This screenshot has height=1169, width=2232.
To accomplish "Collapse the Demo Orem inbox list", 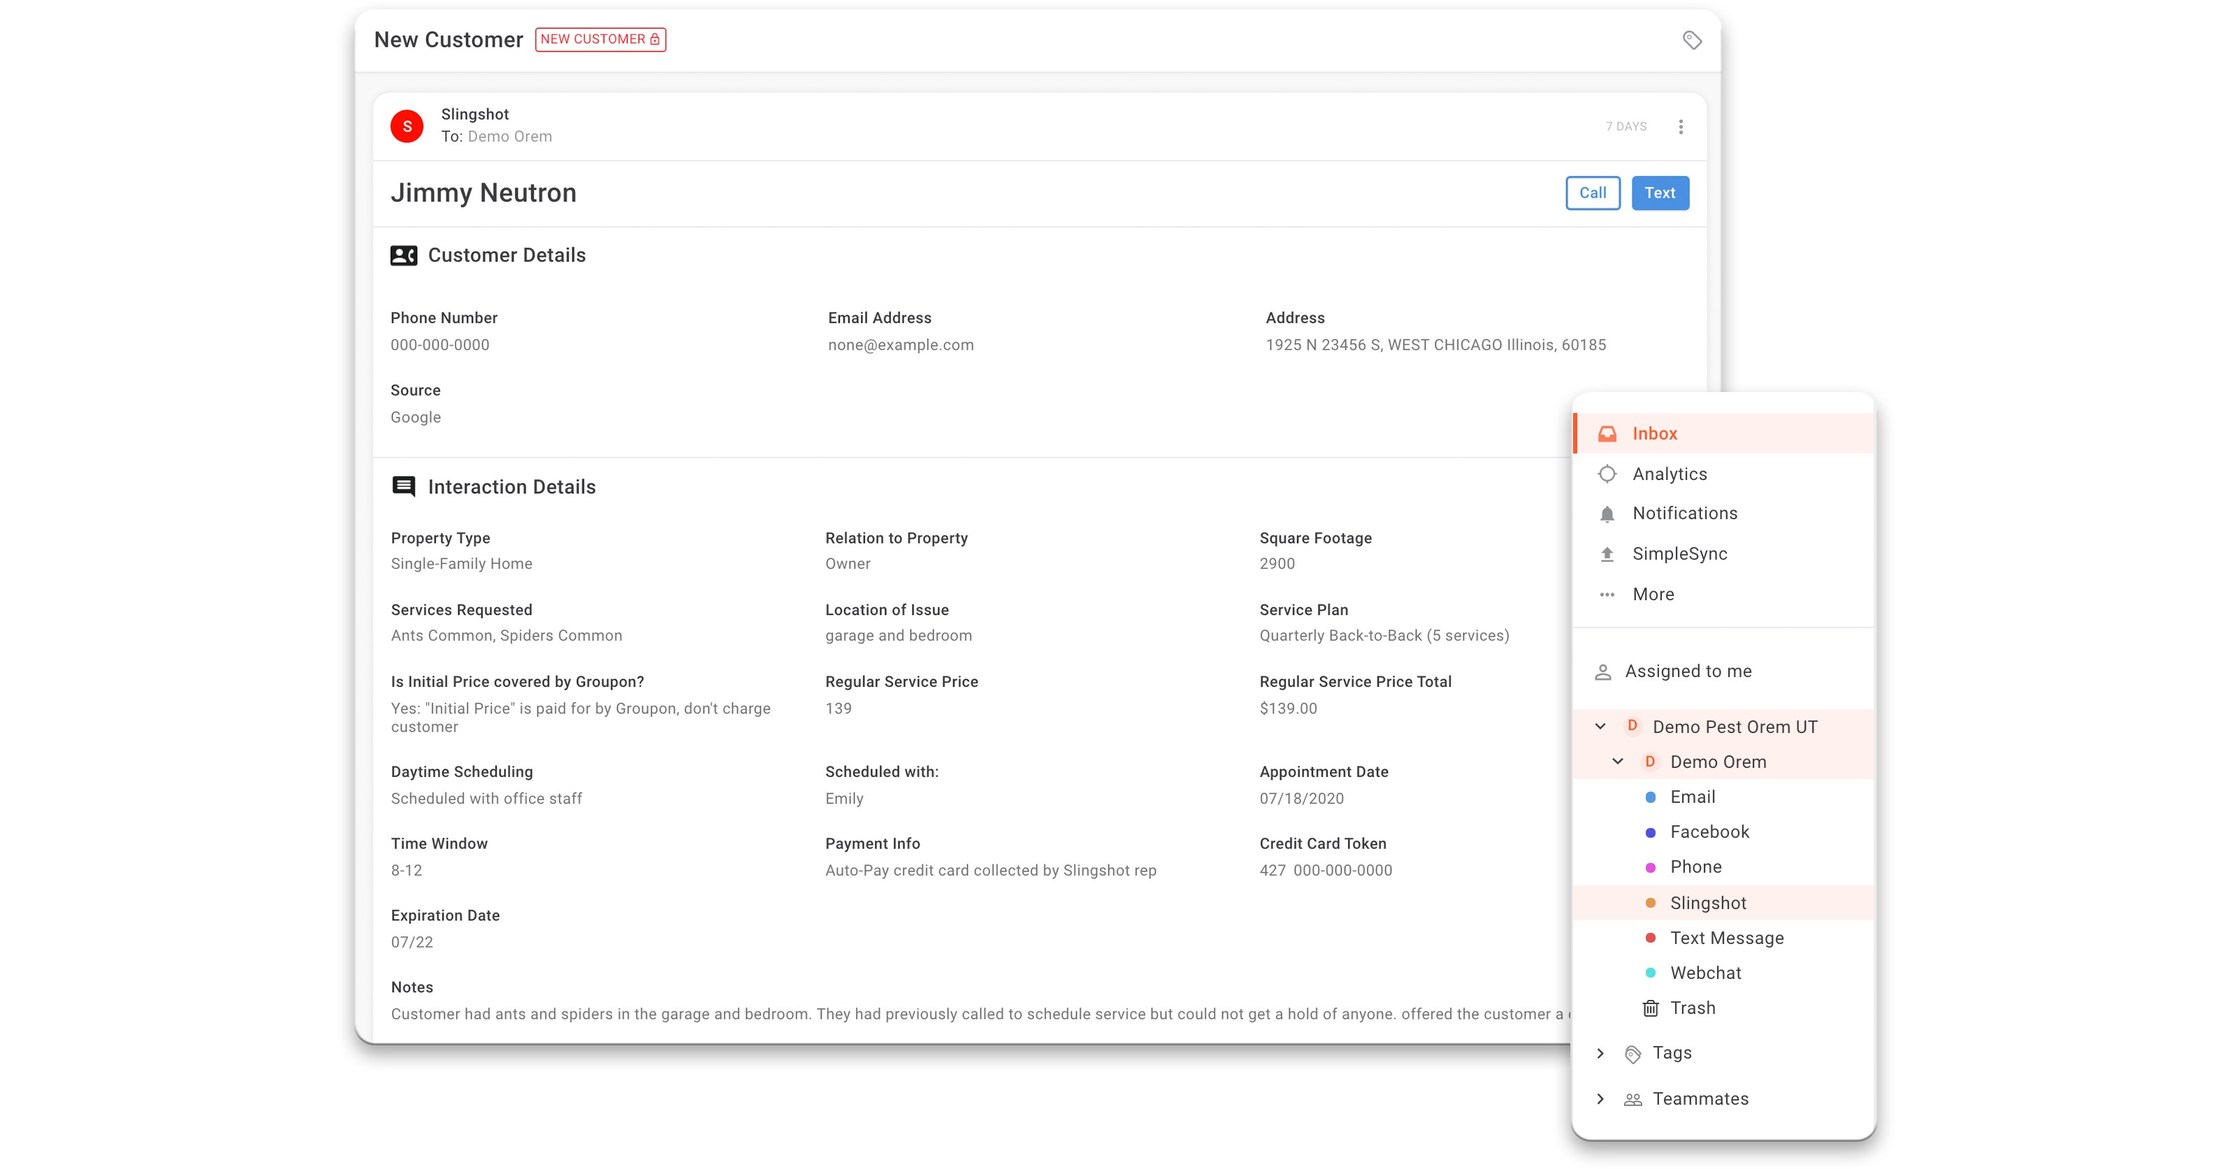I will point(1617,761).
